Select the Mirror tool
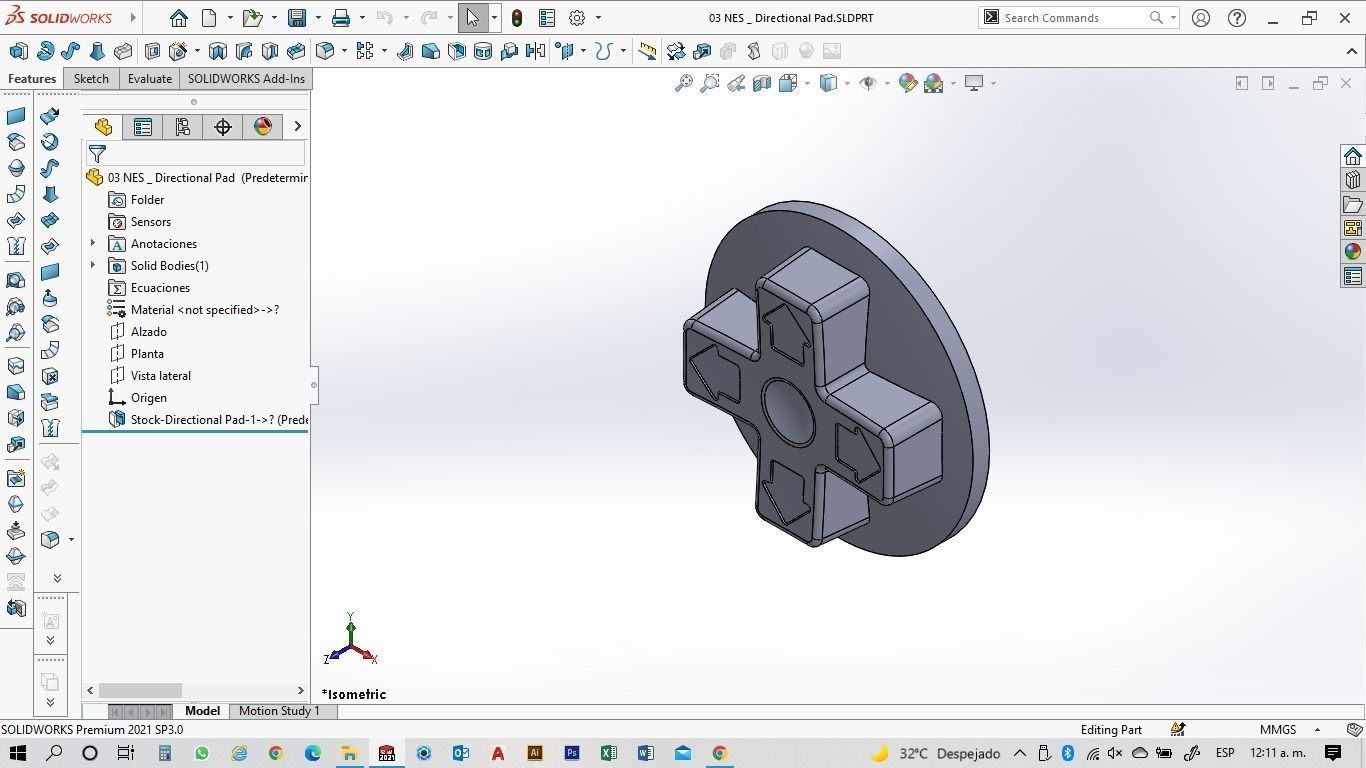This screenshot has height=768, width=1366. click(535, 51)
